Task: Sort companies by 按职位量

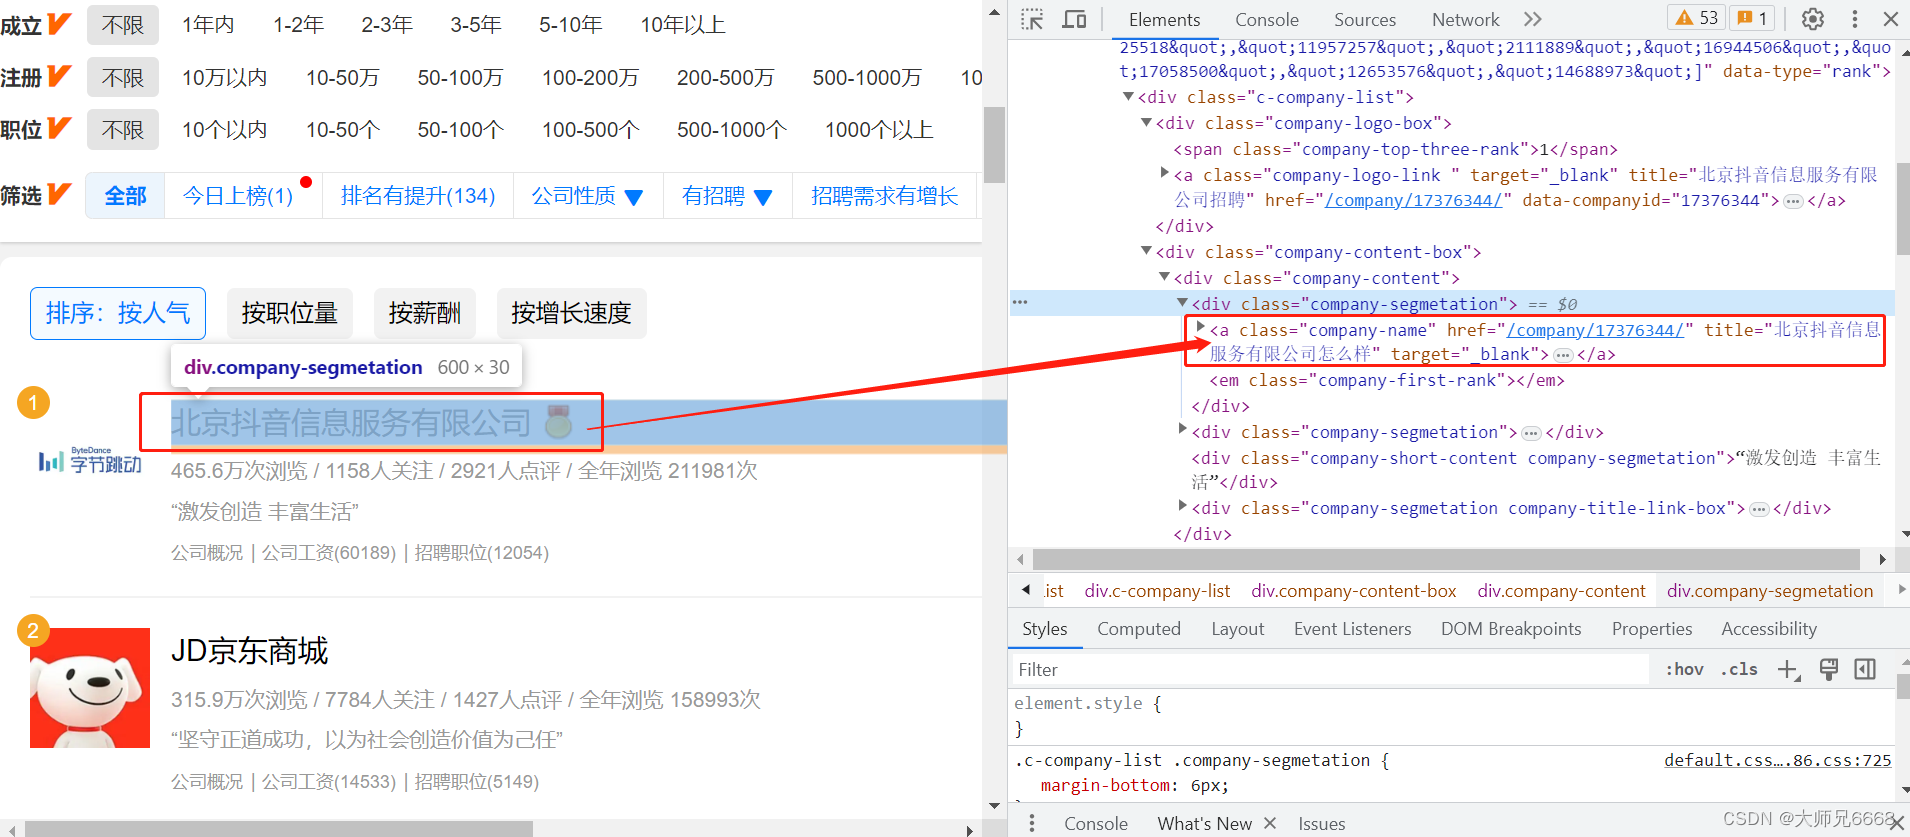Action: (290, 313)
